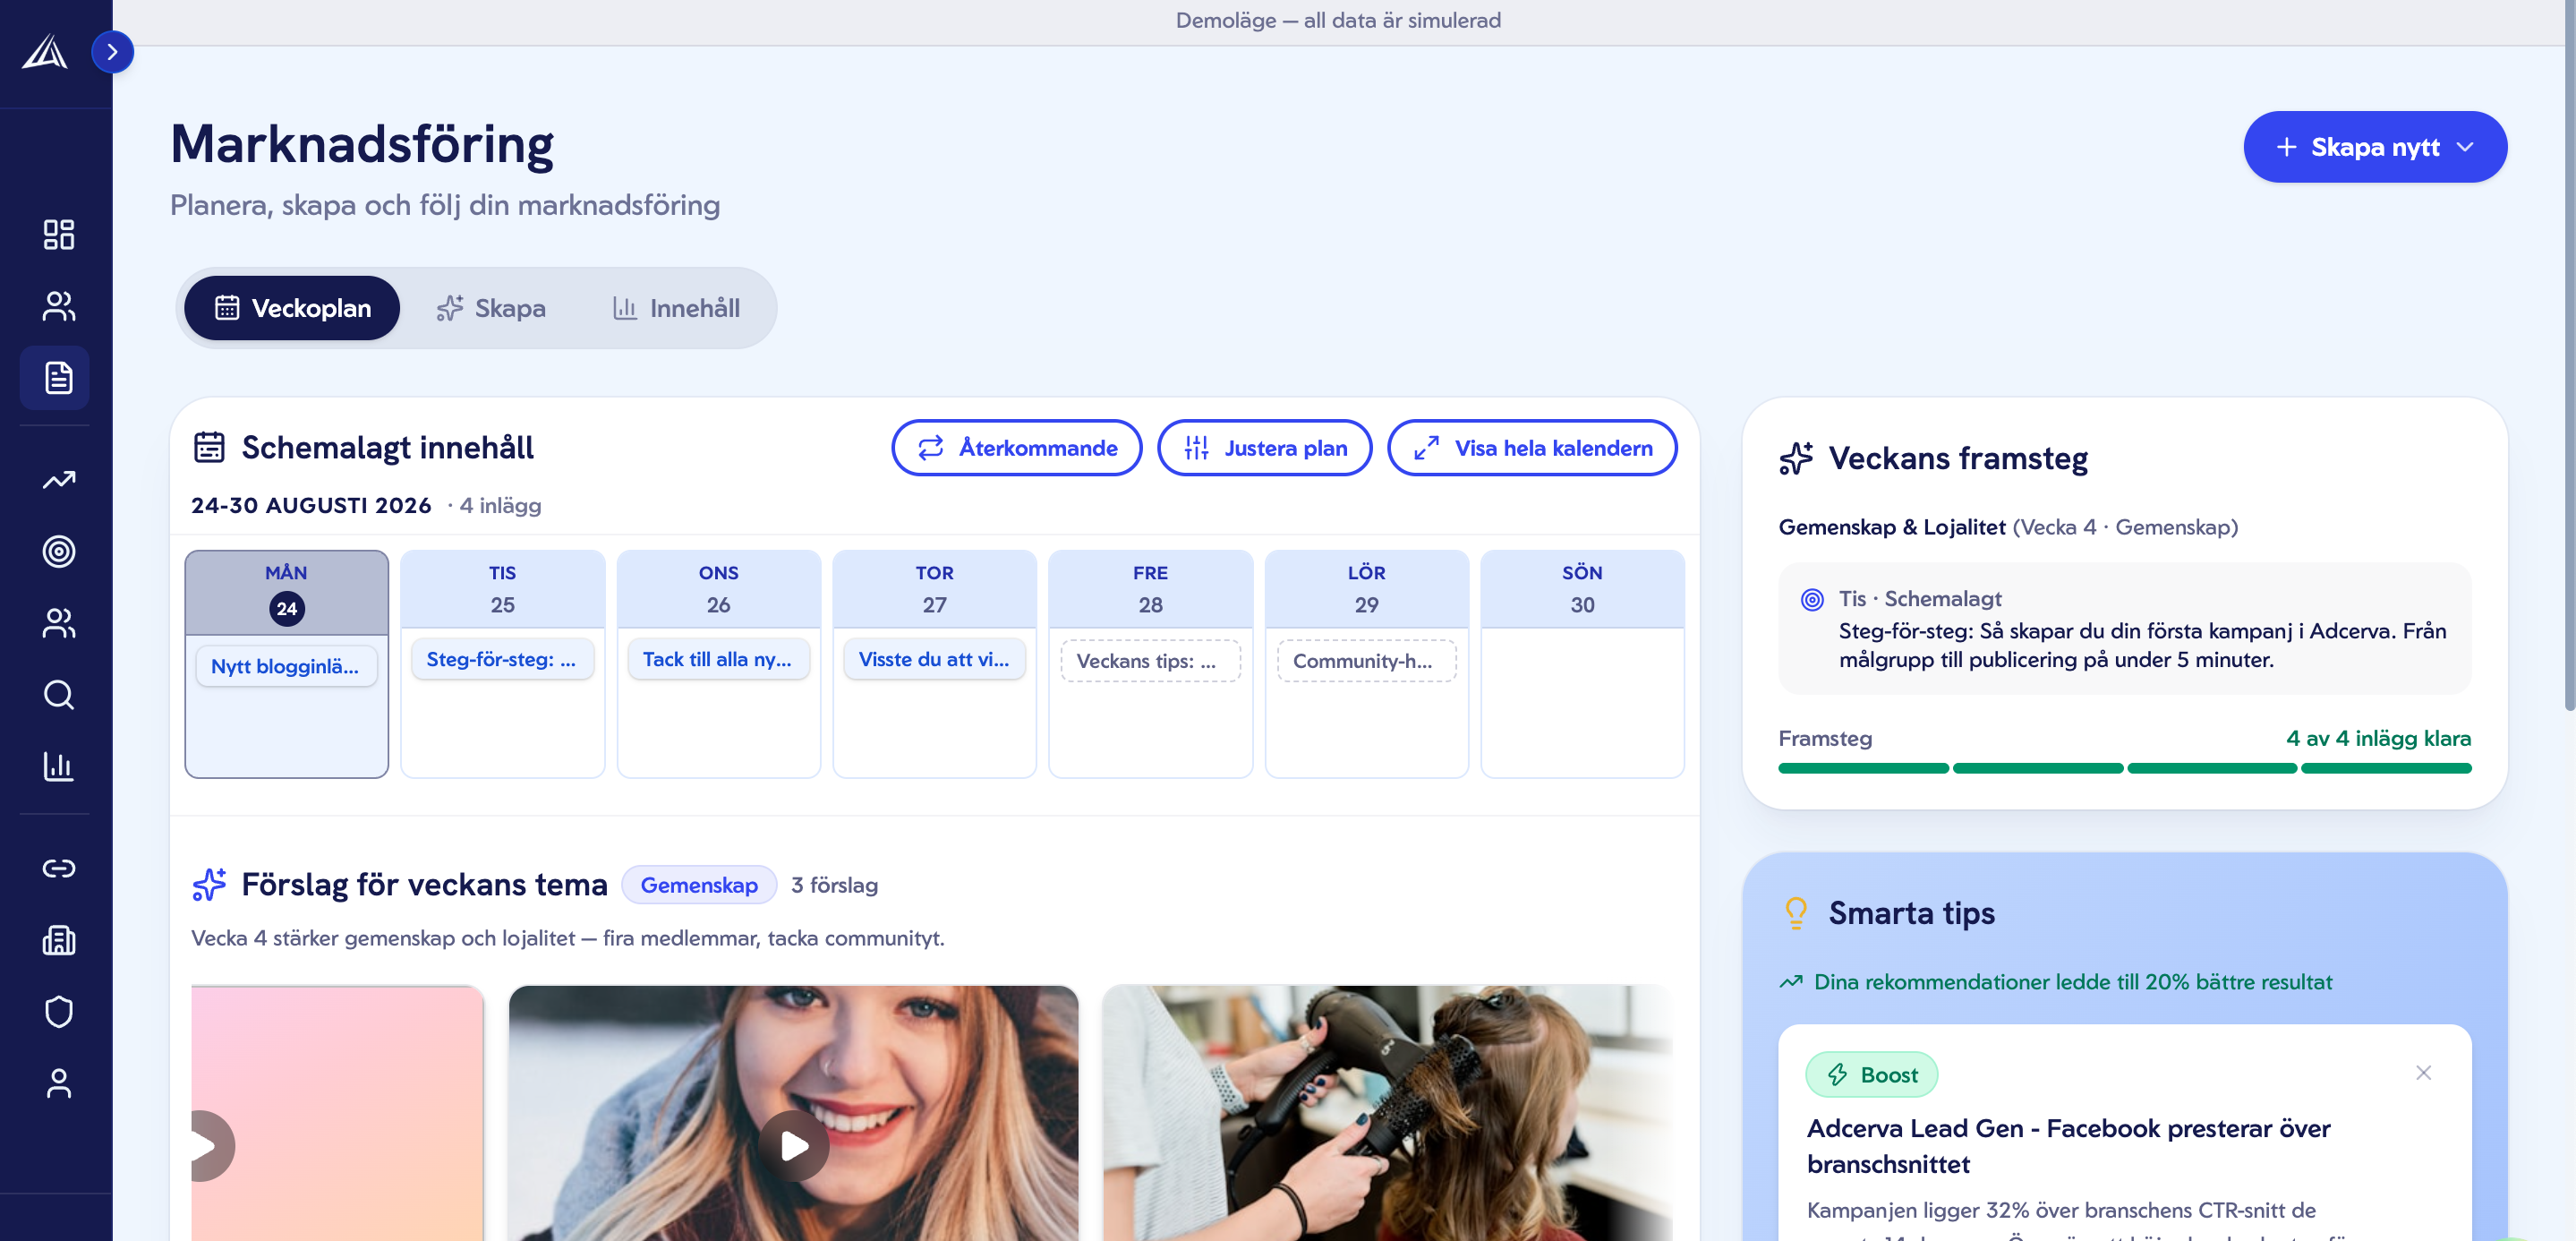The image size is (2576, 1241).
Task: Click the Adcerva triangle logo in the sidebar
Action: point(45,52)
